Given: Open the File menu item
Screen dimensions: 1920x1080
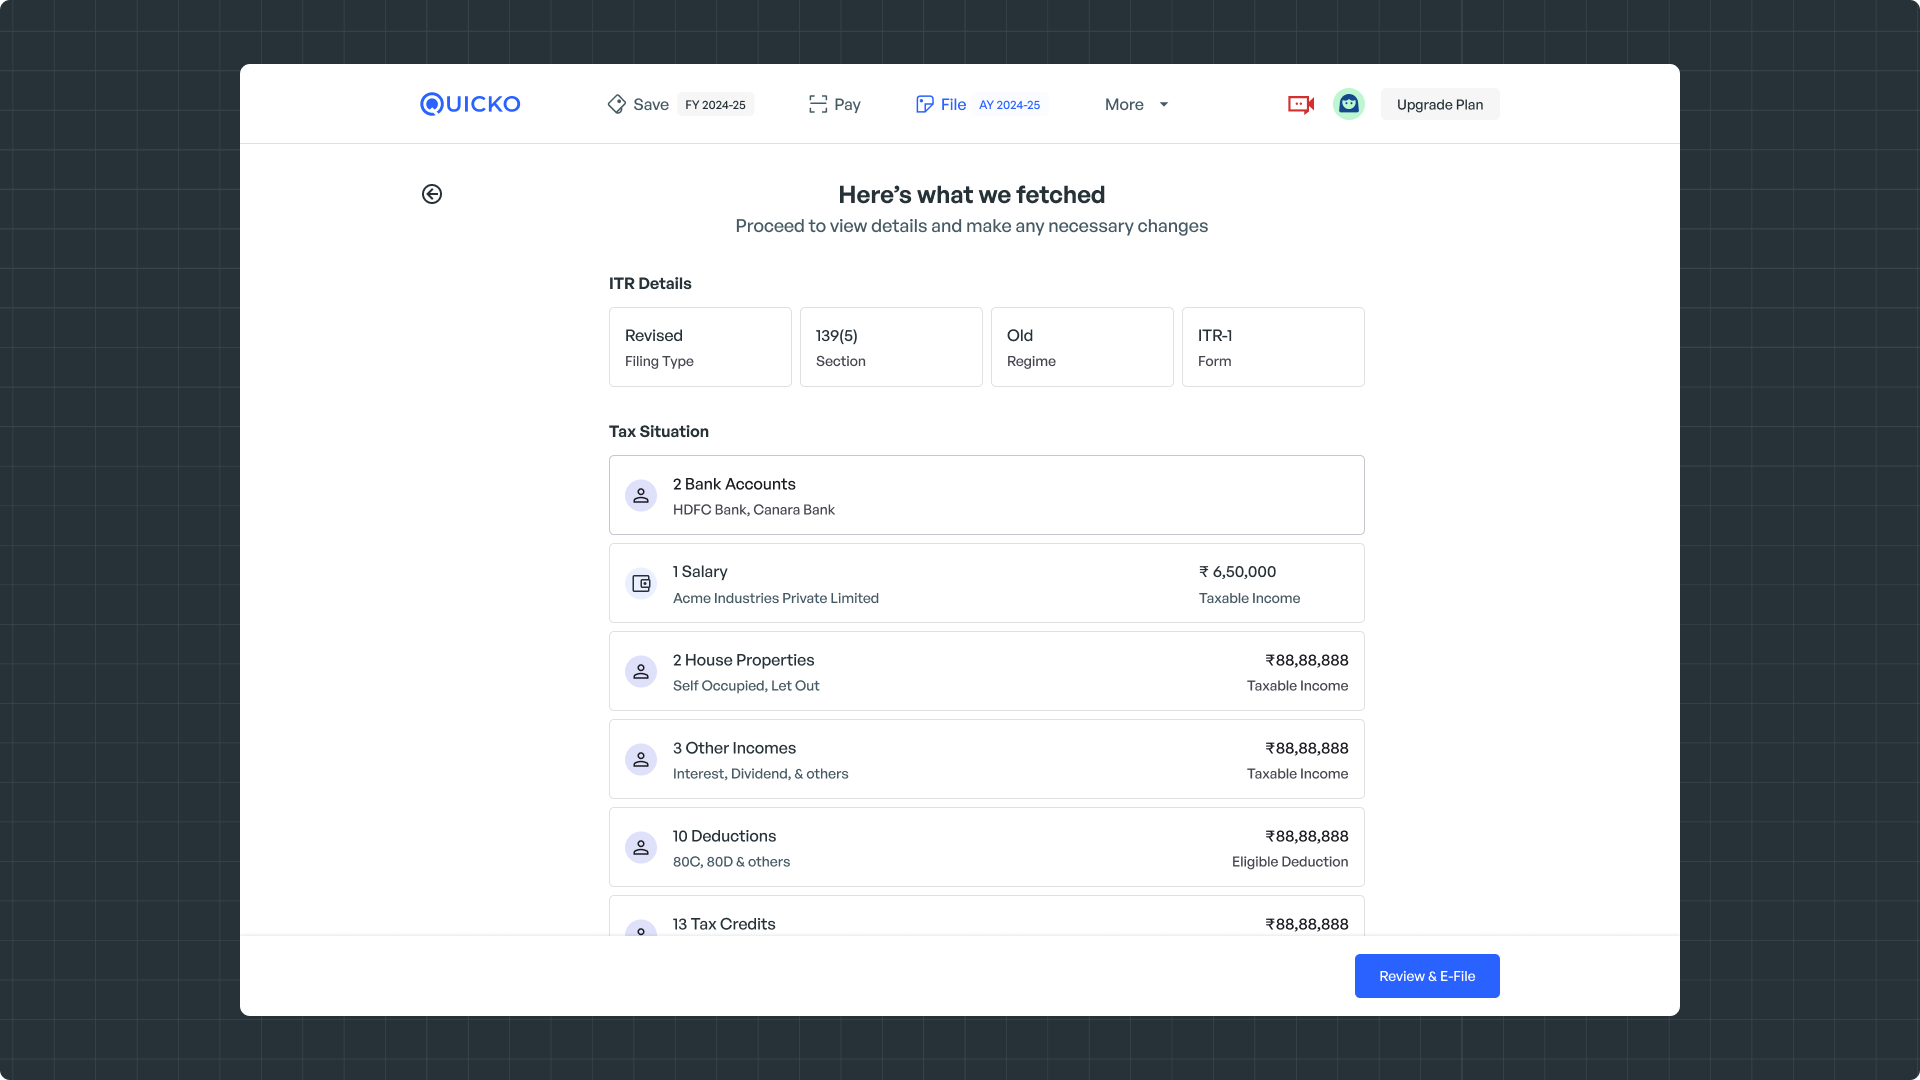Looking at the screenshot, I should click(953, 104).
